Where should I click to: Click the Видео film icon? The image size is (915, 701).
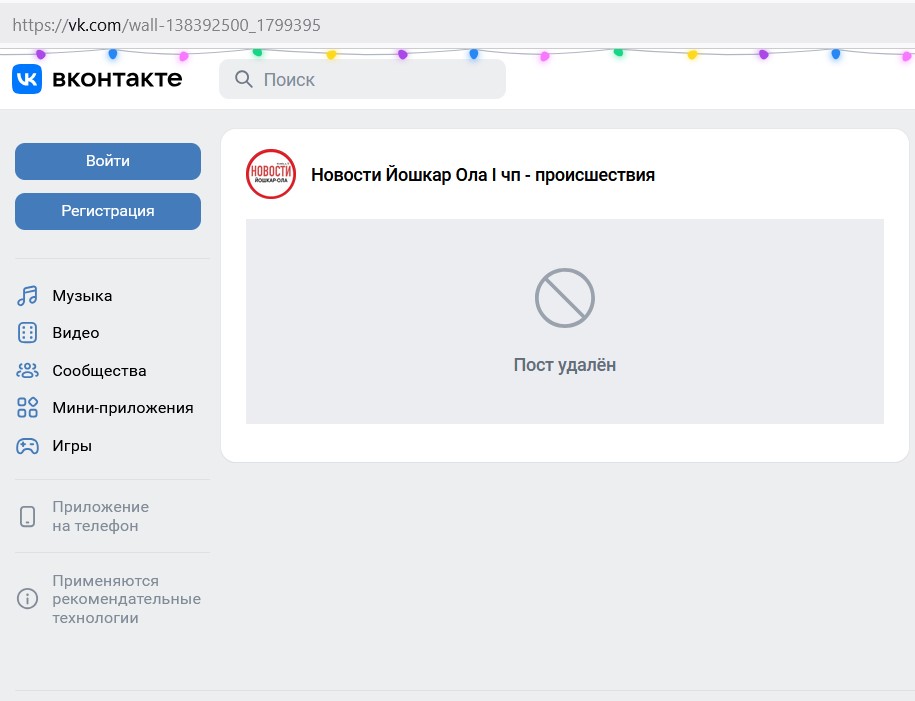coord(27,333)
